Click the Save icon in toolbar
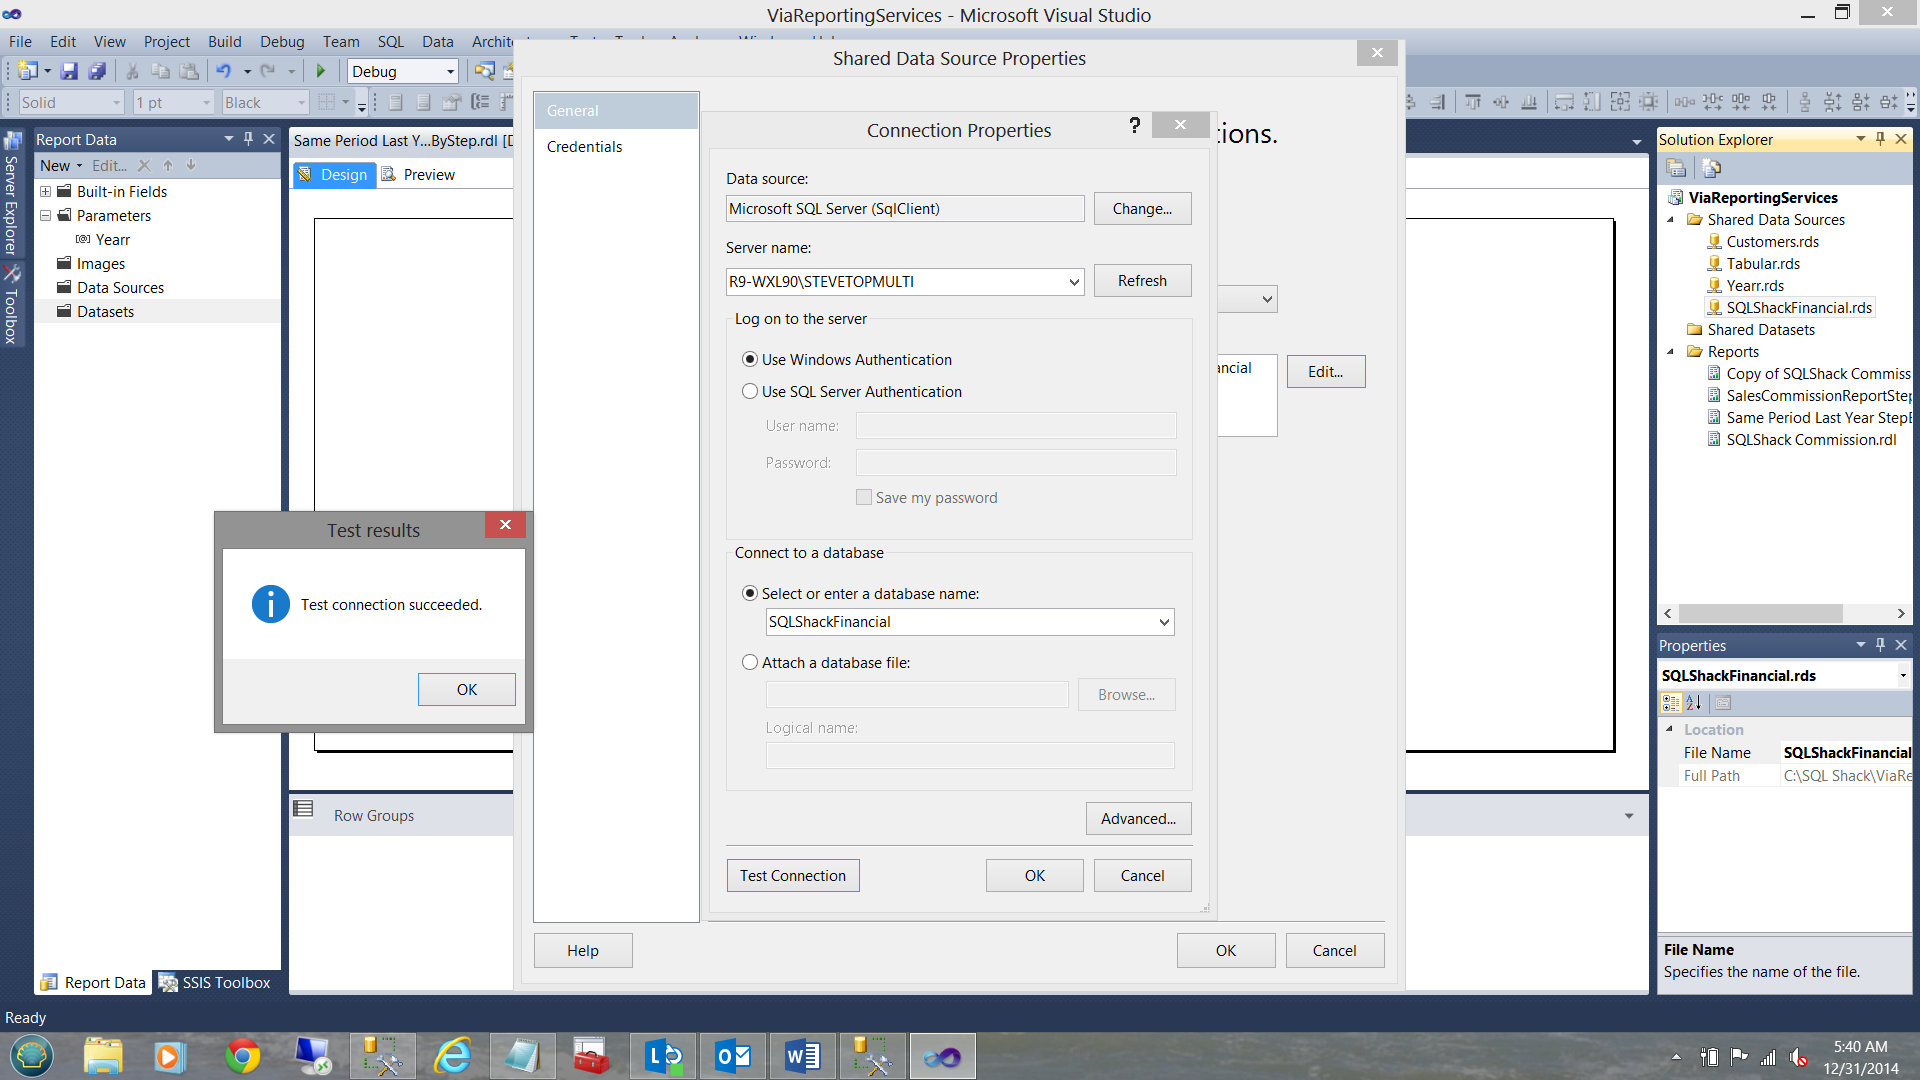The height and width of the screenshot is (1080, 1920). [x=69, y=71]
